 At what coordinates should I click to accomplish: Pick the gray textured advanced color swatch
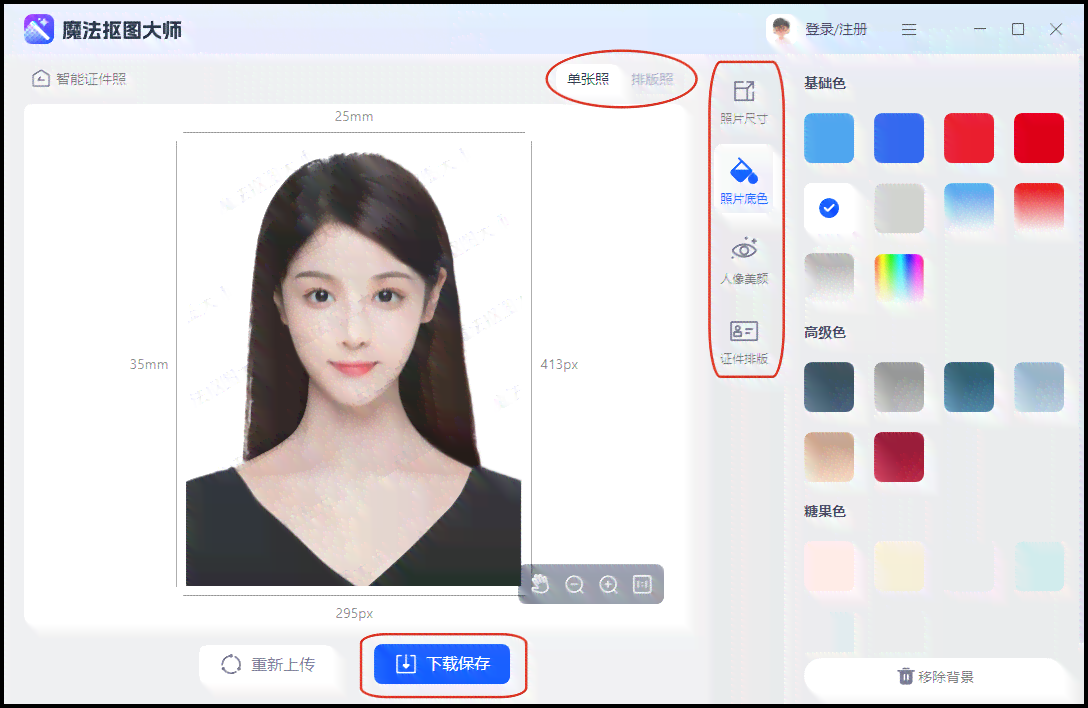click(x=899, y=387)
